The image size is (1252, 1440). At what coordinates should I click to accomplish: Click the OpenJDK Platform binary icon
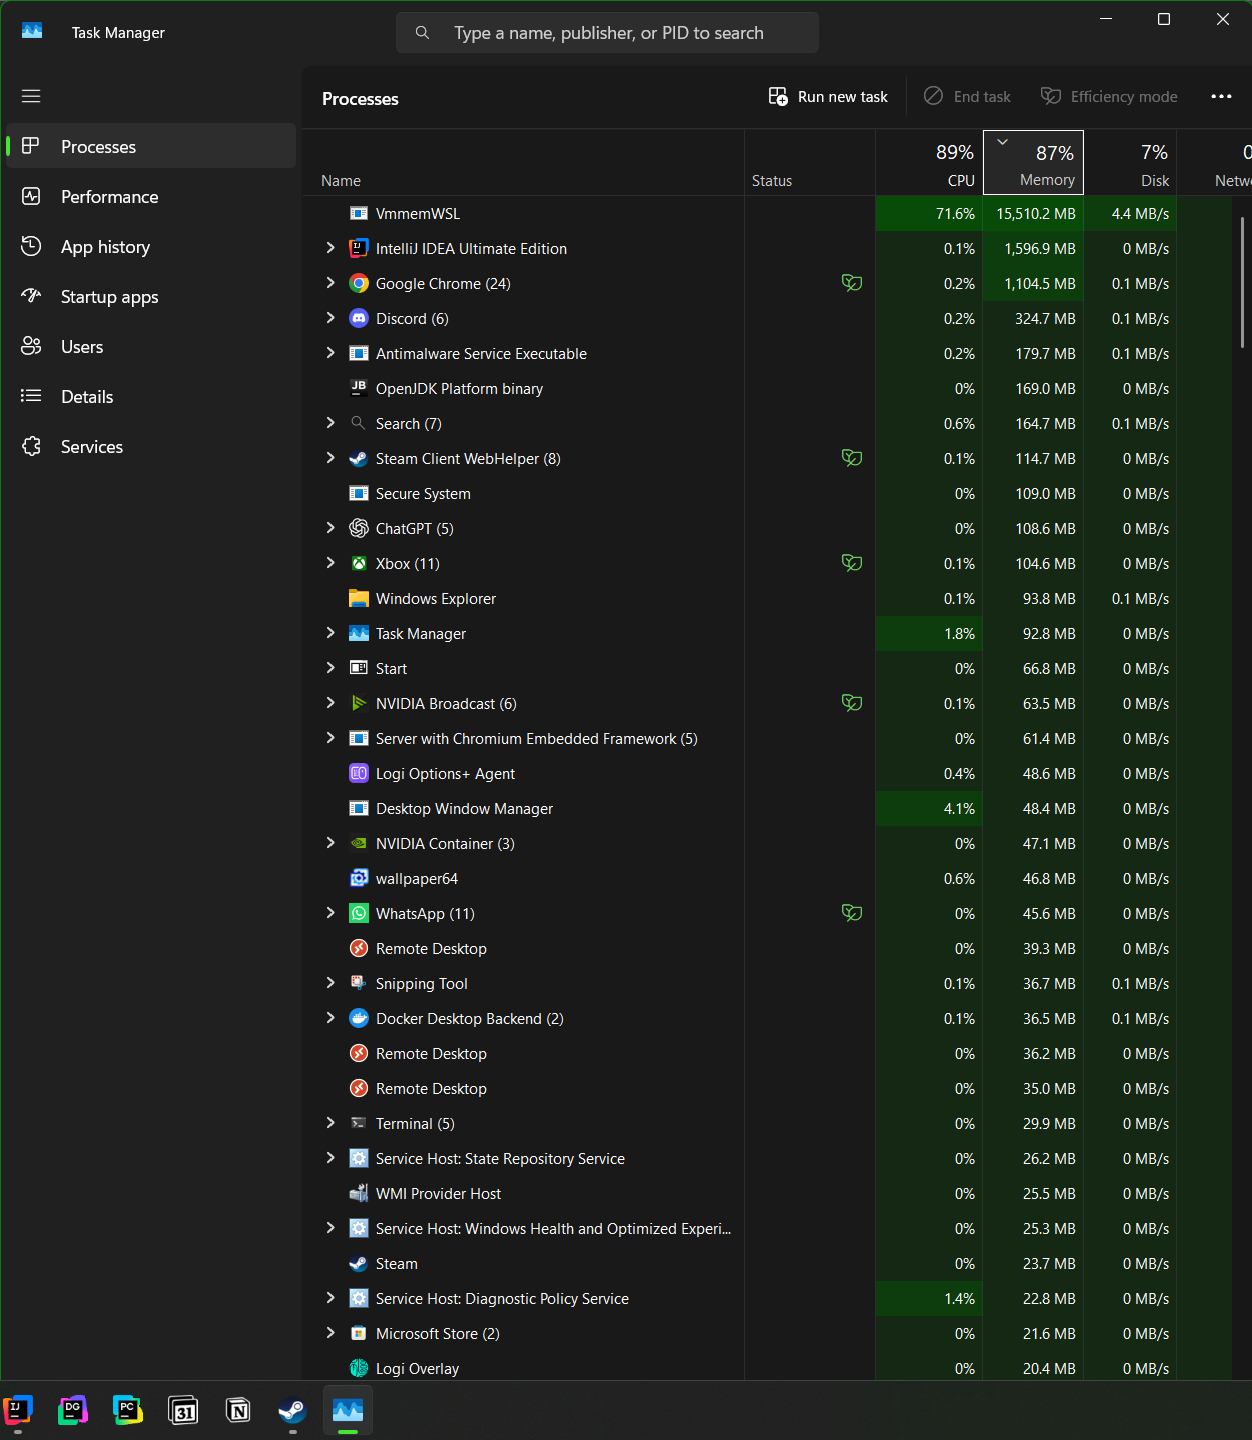point(359,388)
